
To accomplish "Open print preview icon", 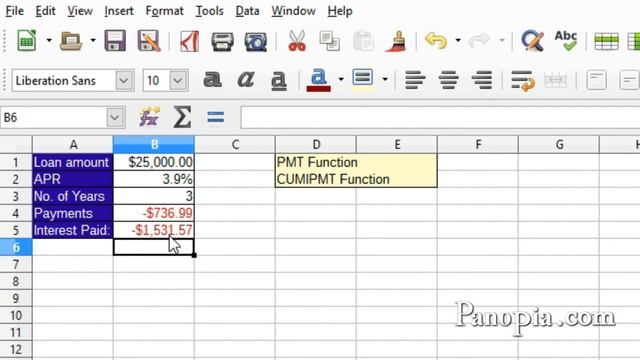I will click(256, 41).
